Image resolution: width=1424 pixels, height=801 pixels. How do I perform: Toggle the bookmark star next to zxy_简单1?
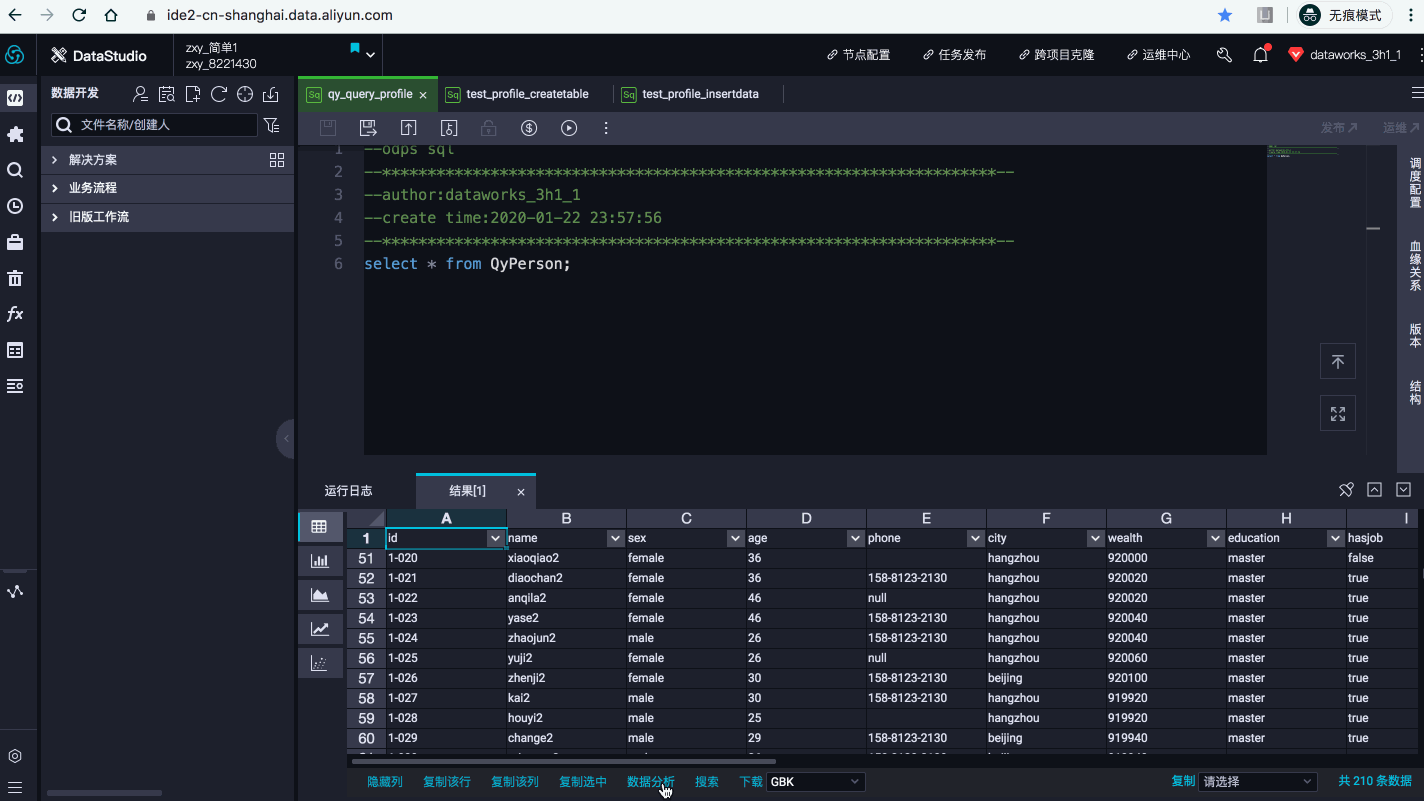(354, 45)
